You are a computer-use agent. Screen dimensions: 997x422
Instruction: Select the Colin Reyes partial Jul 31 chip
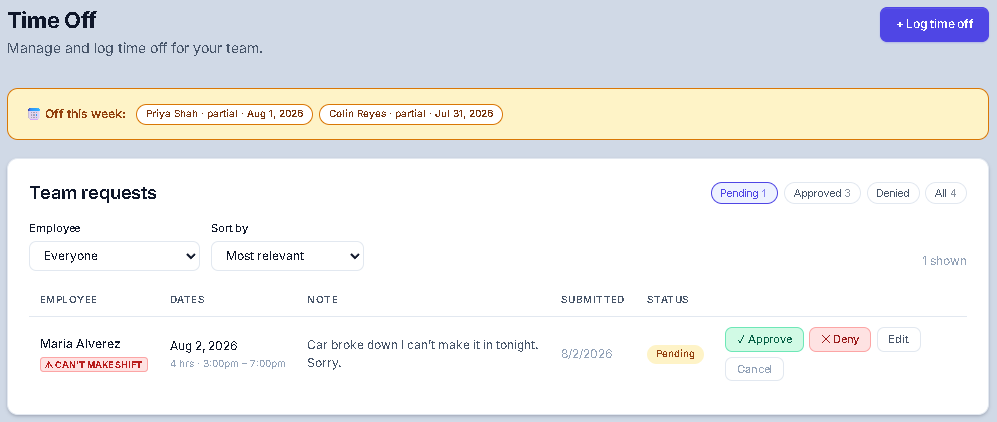coord(411,114)
